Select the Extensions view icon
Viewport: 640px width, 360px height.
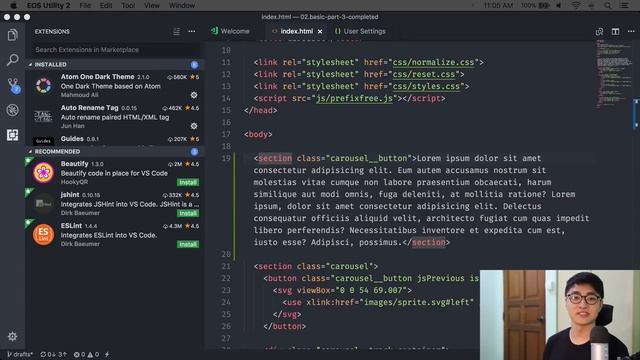click(13, 135)
